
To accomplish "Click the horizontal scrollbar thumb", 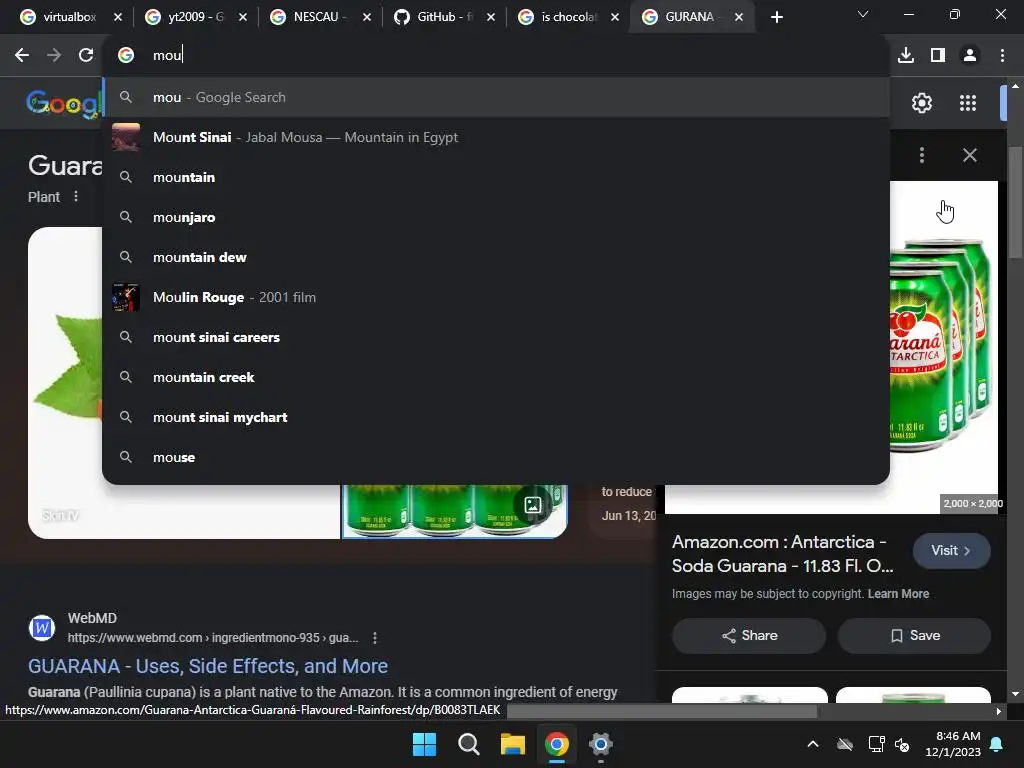I will point(662,711).
